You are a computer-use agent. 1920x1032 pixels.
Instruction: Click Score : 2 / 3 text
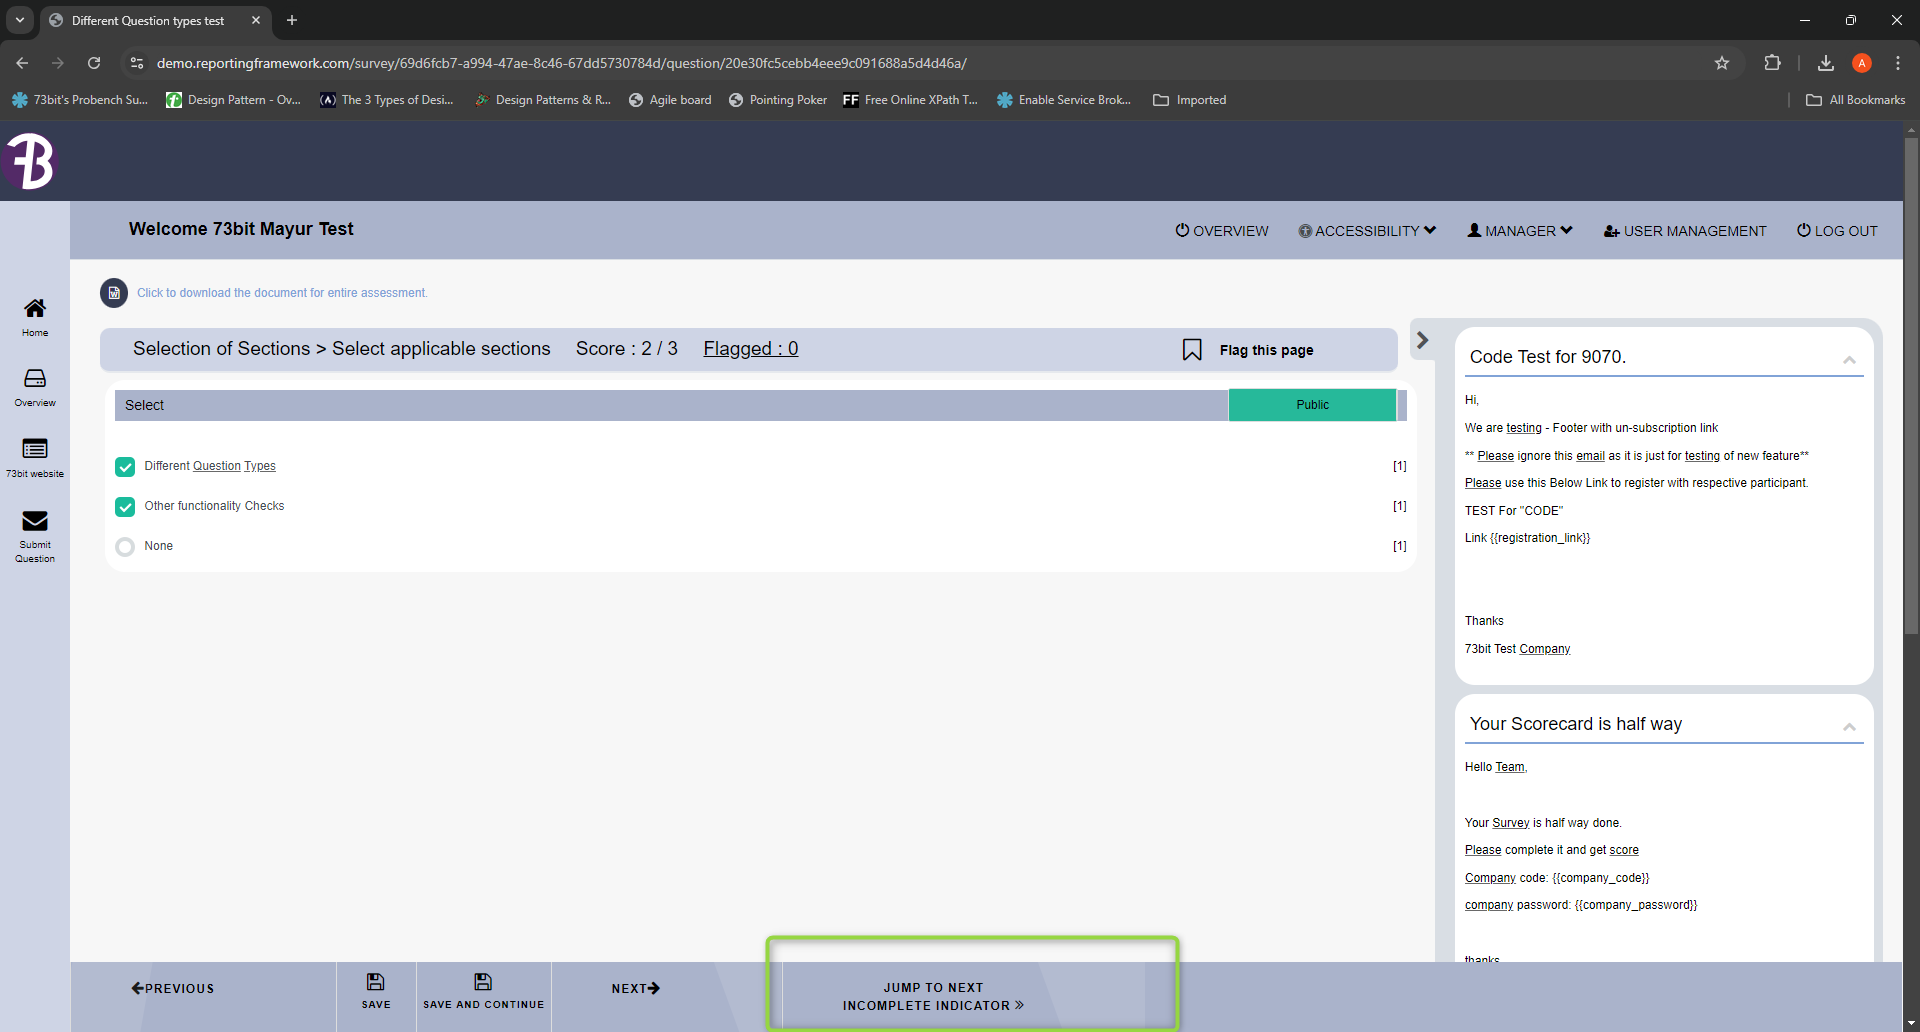[x=626, y=348]
